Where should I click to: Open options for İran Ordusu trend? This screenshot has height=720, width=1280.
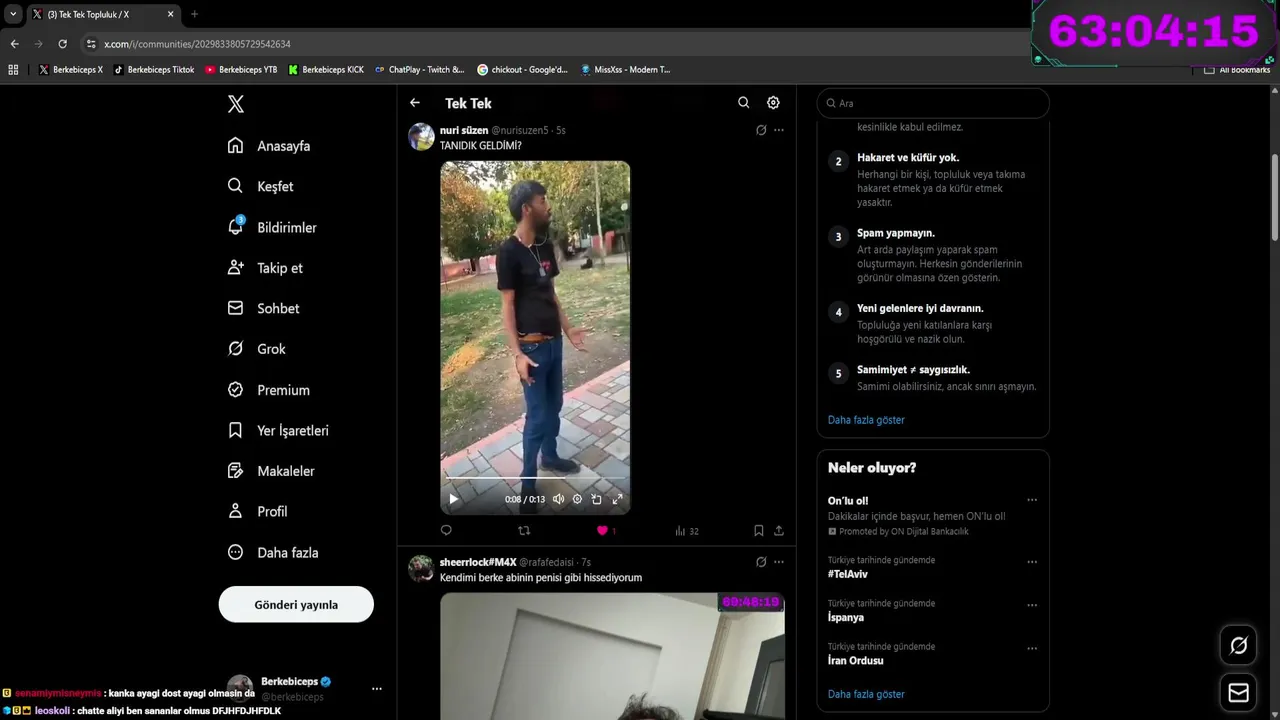(x=1032, y=648)
